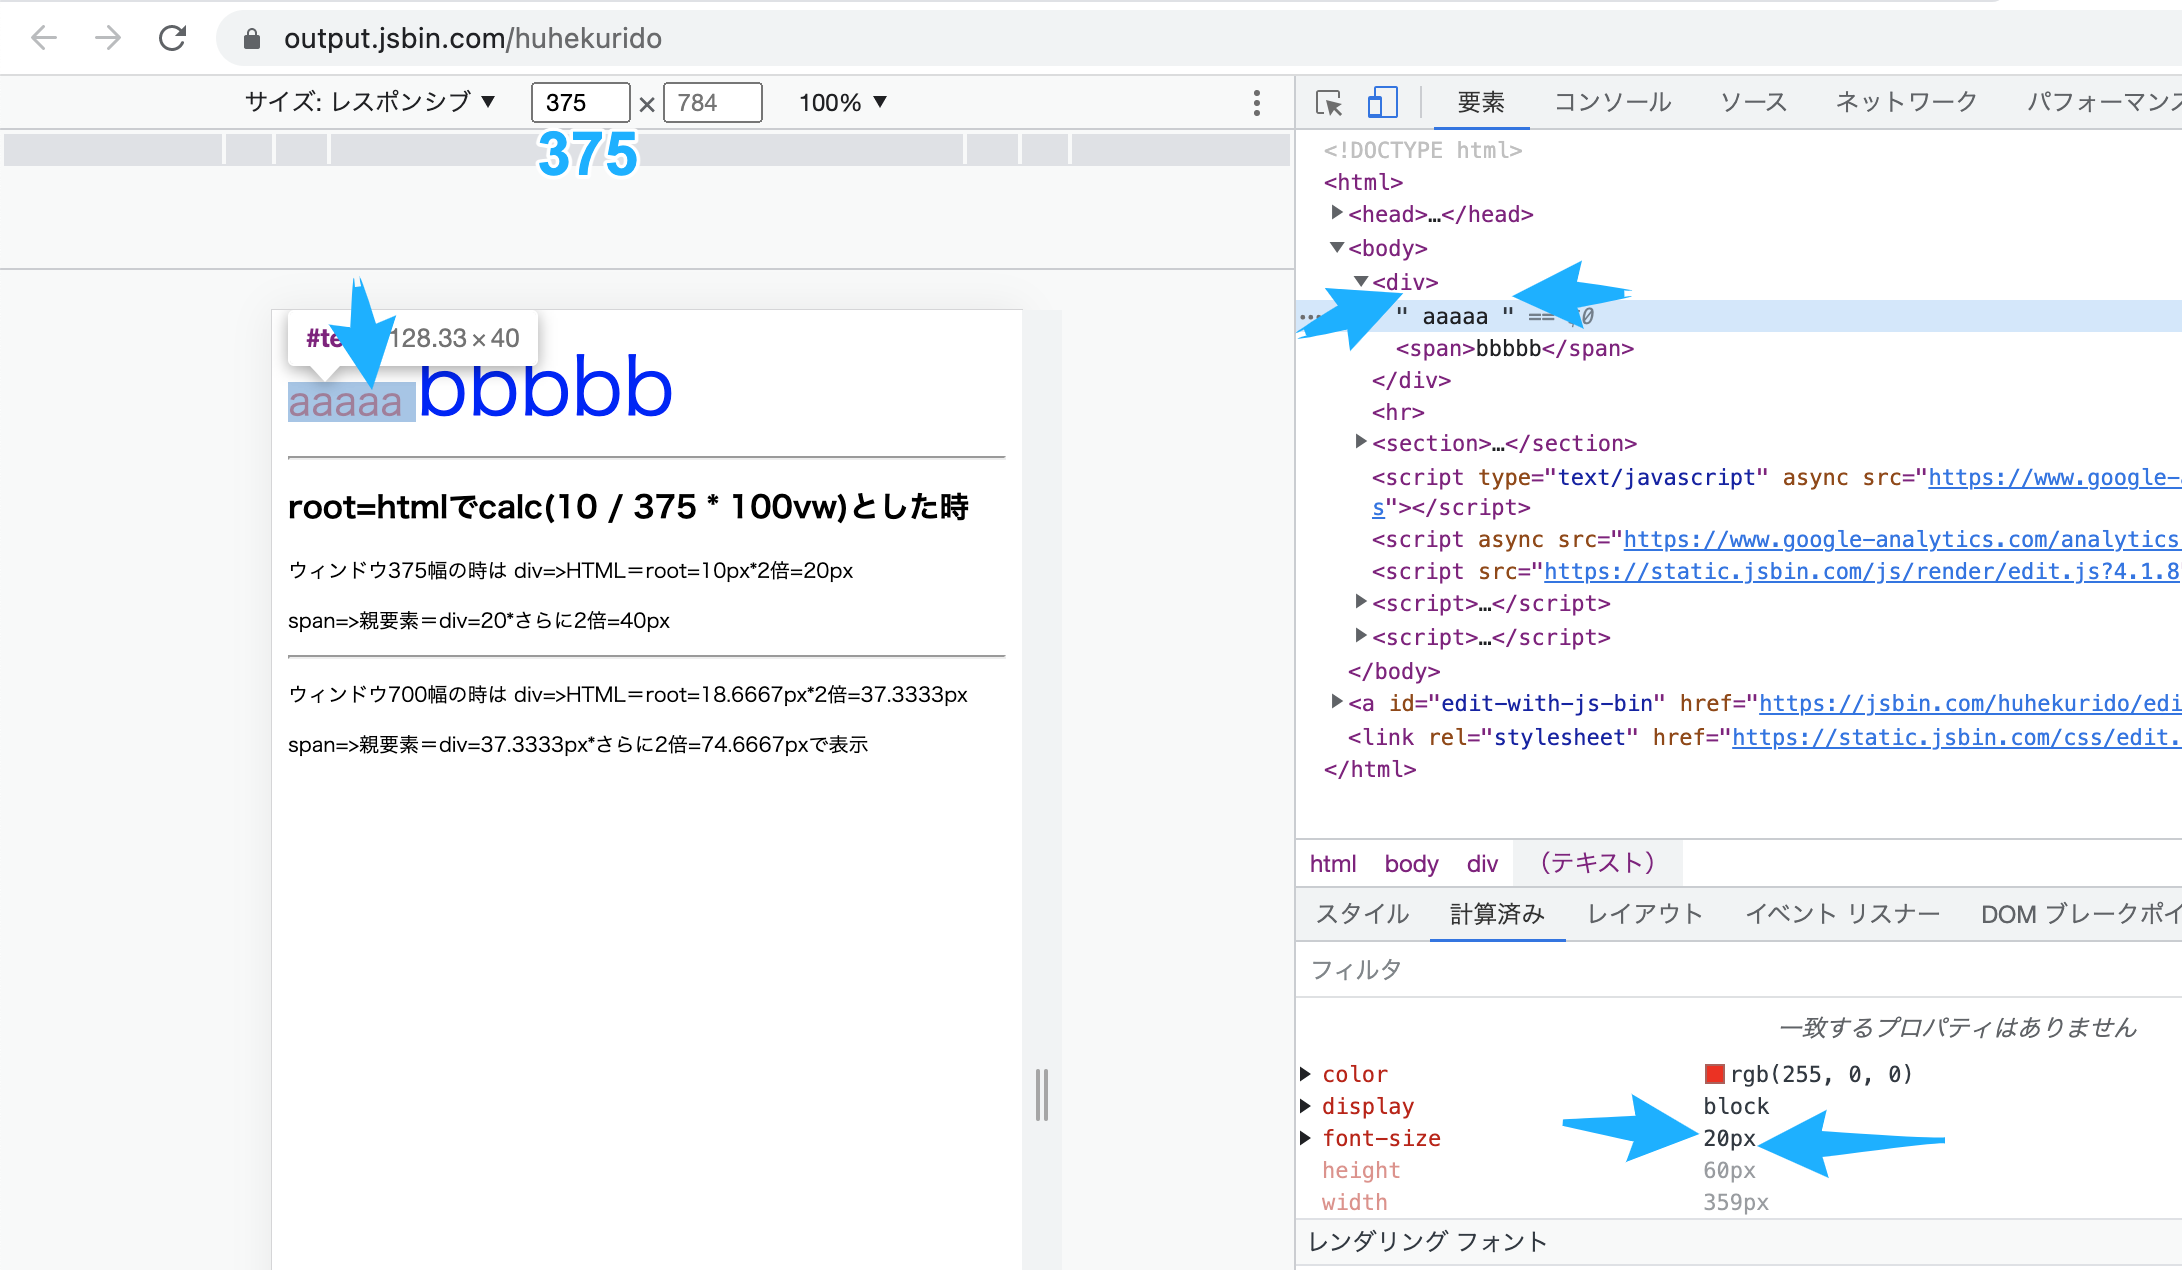Image resolution: width=2182 pixels, height=1270 pixels.
Task: Open the イベント リスナー pane tab
Action: tap(1842, 914)
